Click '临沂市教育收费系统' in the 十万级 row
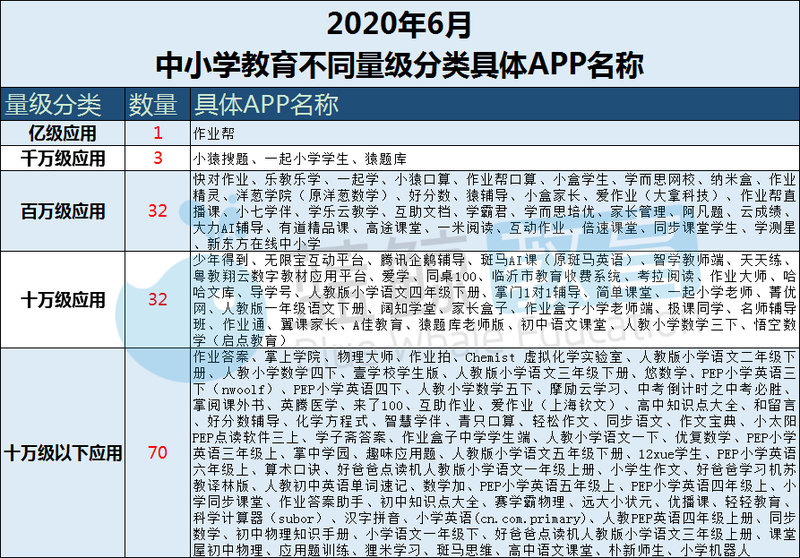 coord(557,276)
